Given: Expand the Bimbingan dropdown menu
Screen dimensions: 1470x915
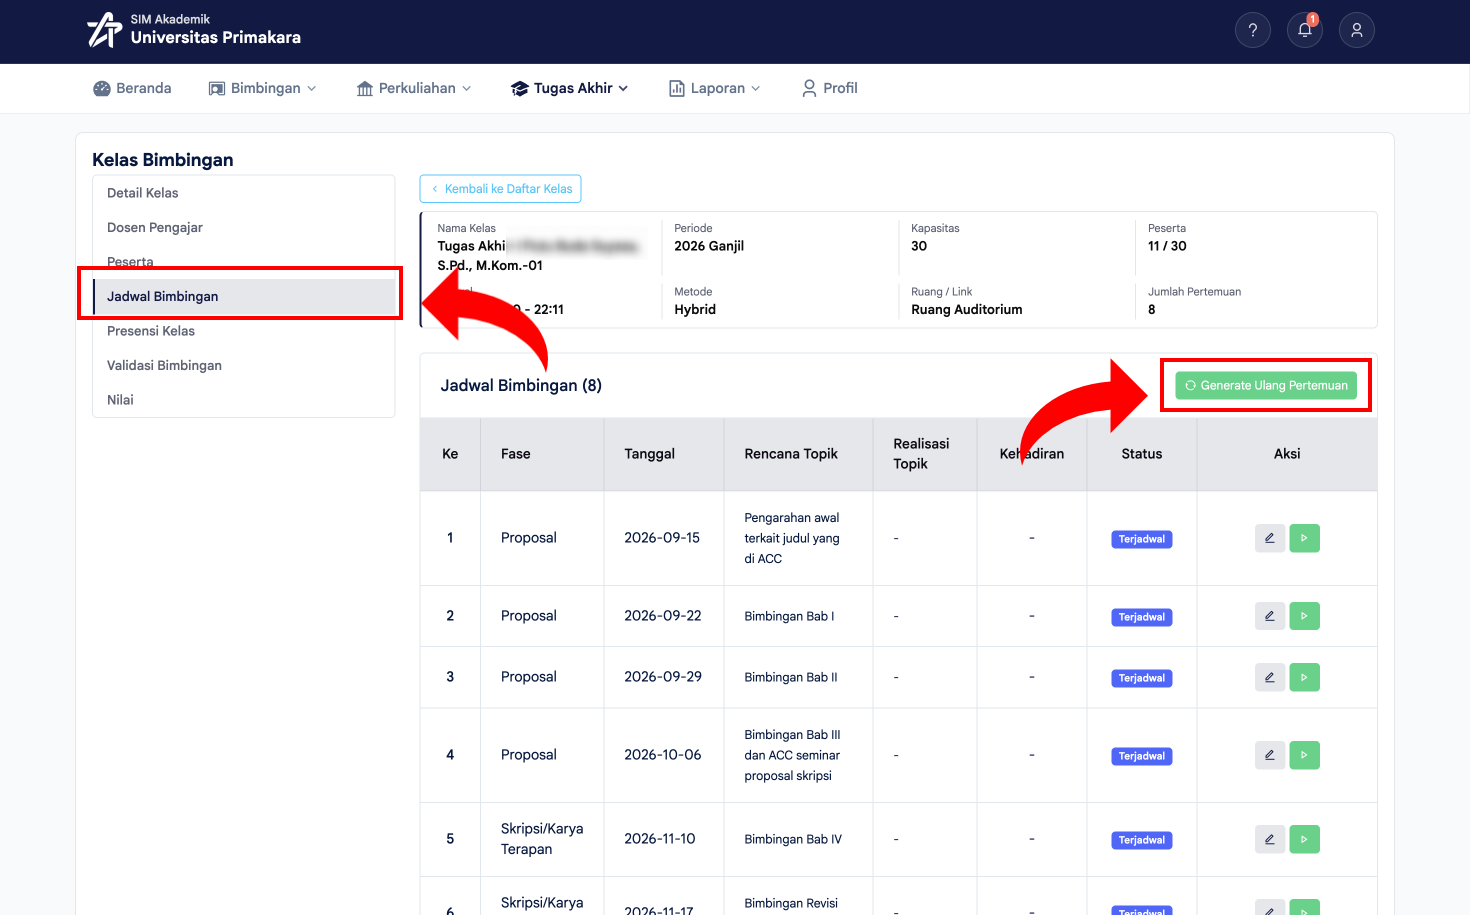Looking at the screenshot, I should (x=262, y=88).
